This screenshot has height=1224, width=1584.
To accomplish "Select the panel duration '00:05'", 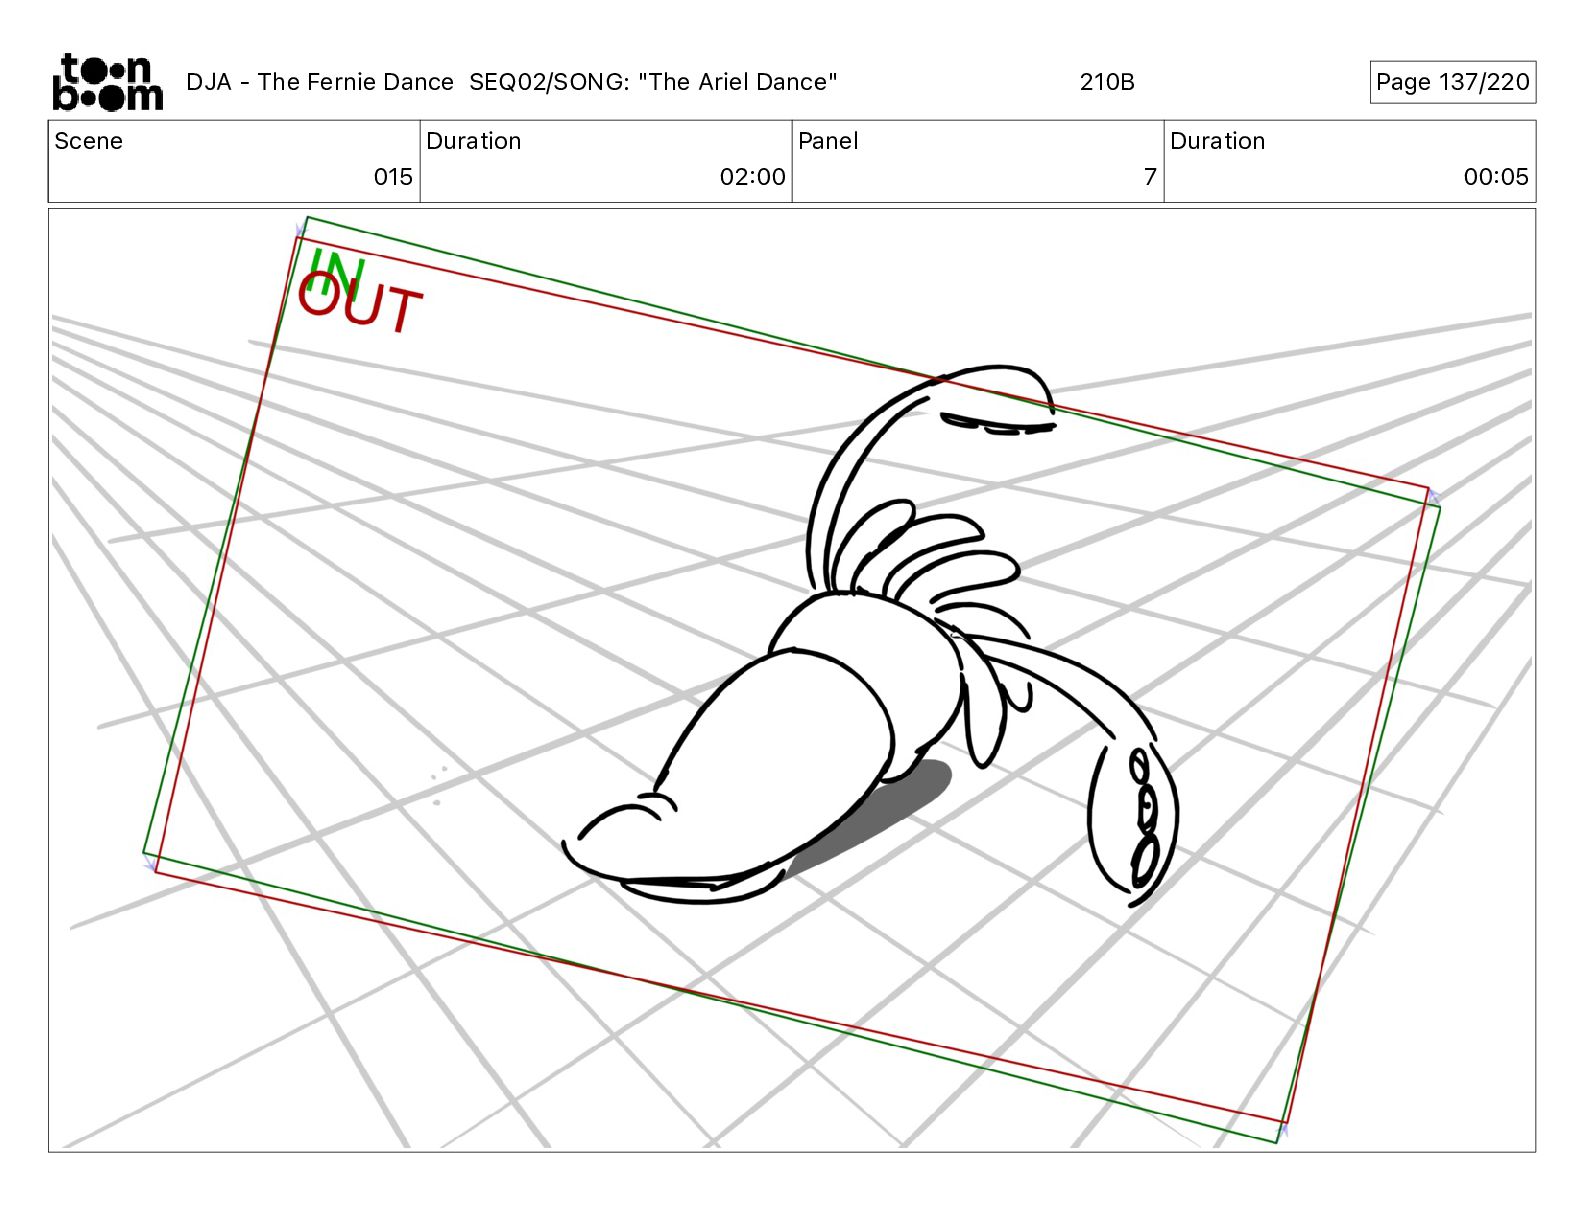I will coord(1496,177).
